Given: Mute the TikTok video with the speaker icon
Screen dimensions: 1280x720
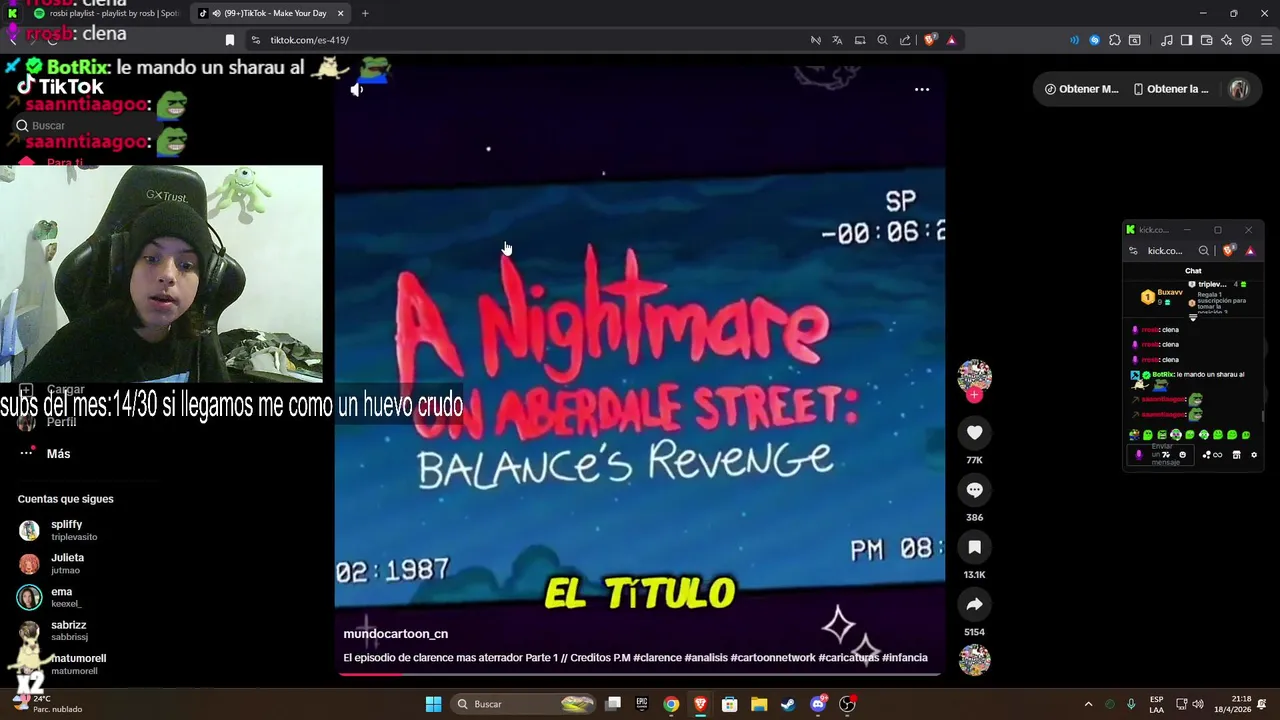Looking at the screenshot, I should [x=357, y=90].
